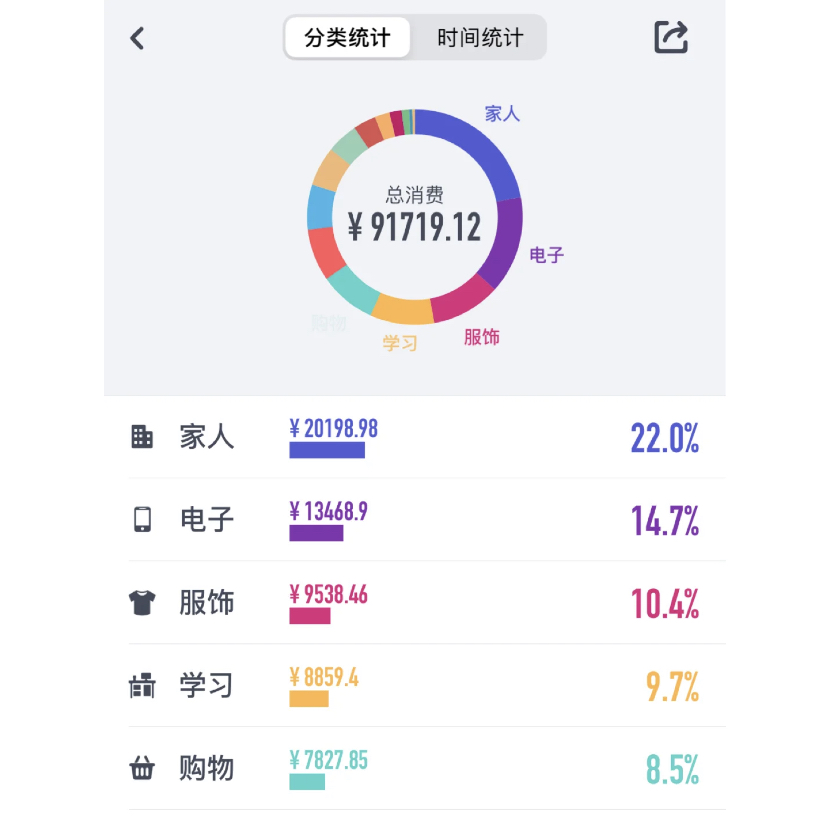The image size is (828, 823).
Task: Tap the 22.0% percentage for 家人
Action: [664, 438]
